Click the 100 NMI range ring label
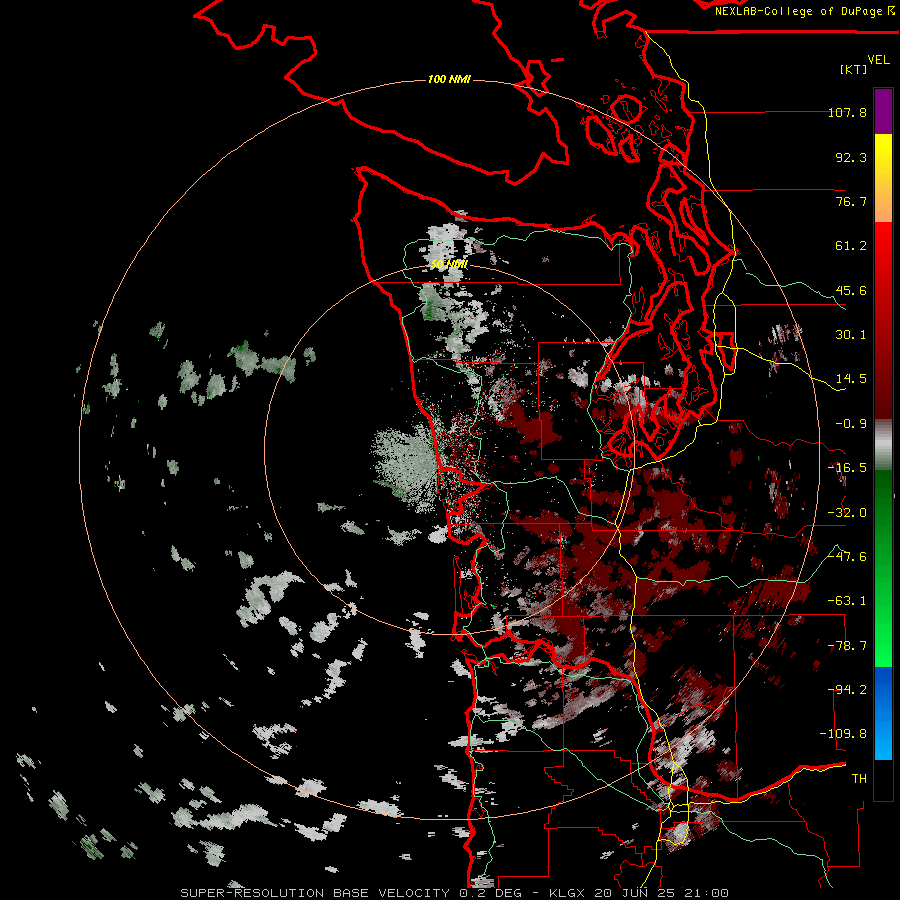900x900 pixels. [449, 79]
